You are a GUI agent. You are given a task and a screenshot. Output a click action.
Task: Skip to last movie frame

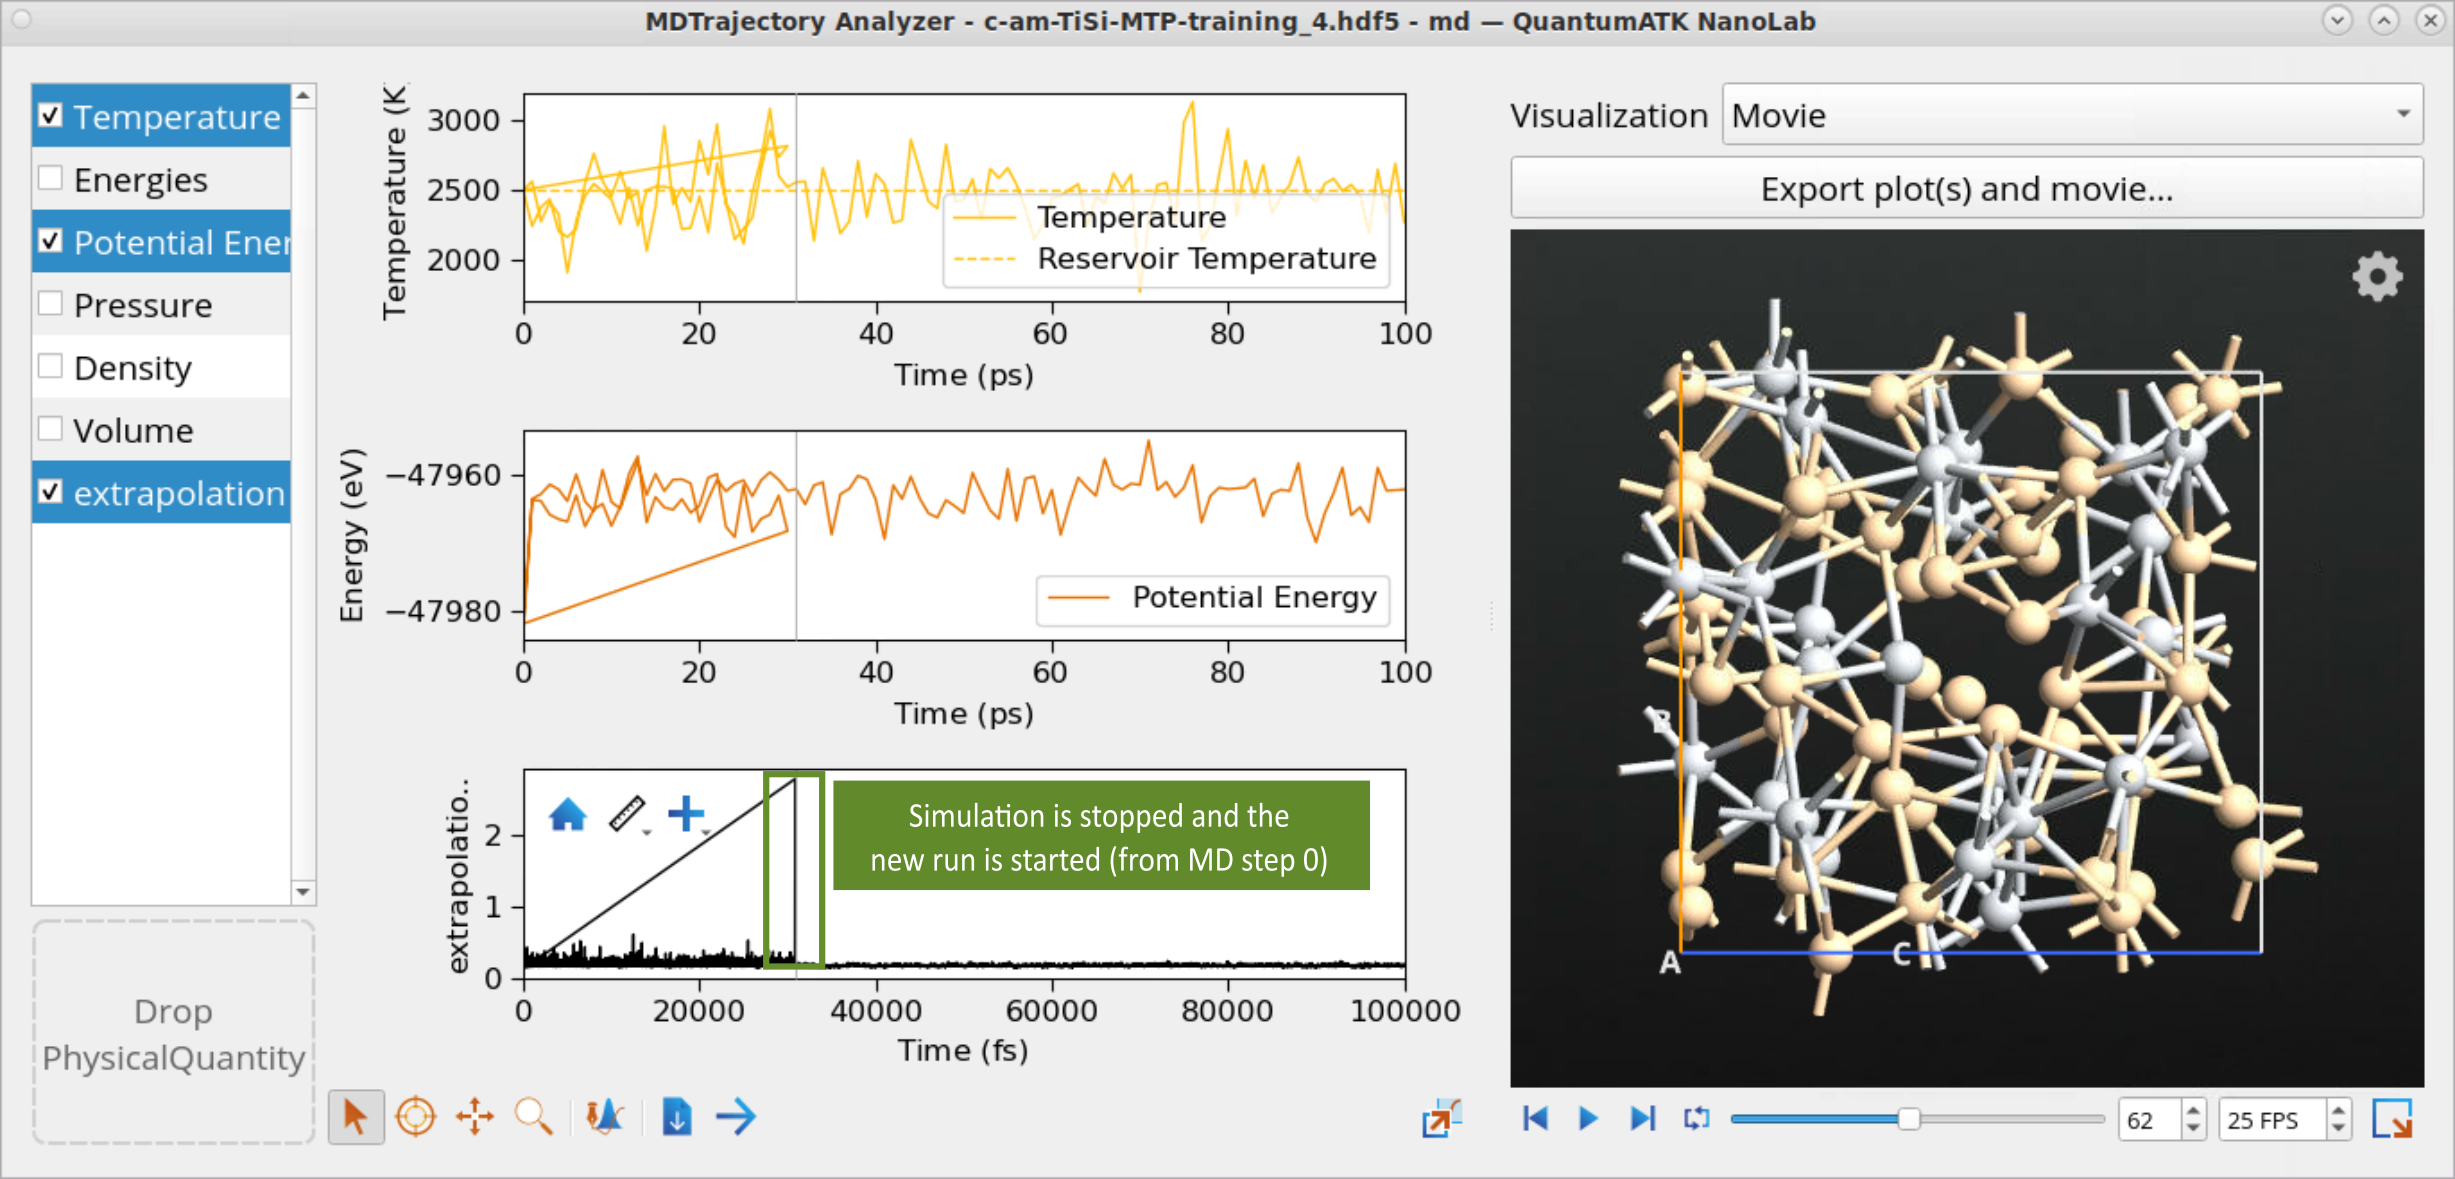(x=1642, y=1118)
